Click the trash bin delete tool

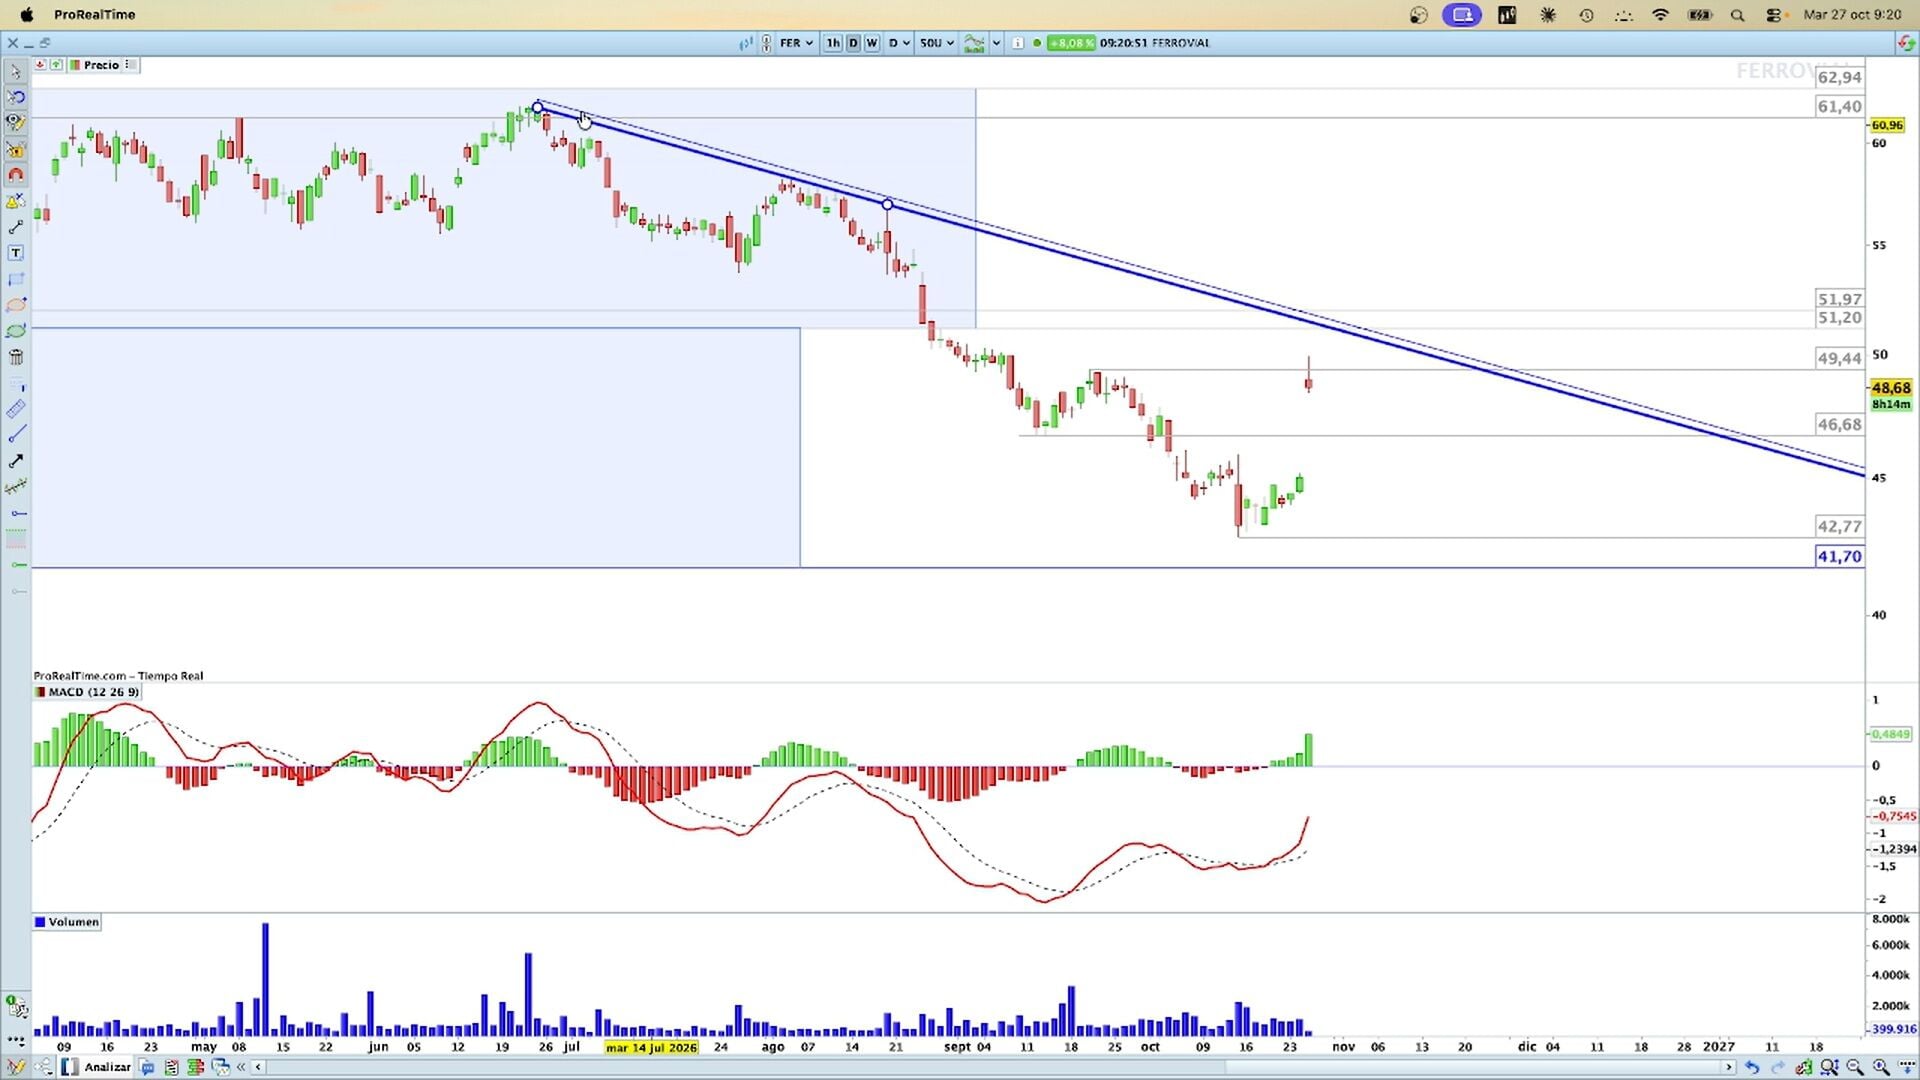(x=15, y=357)
